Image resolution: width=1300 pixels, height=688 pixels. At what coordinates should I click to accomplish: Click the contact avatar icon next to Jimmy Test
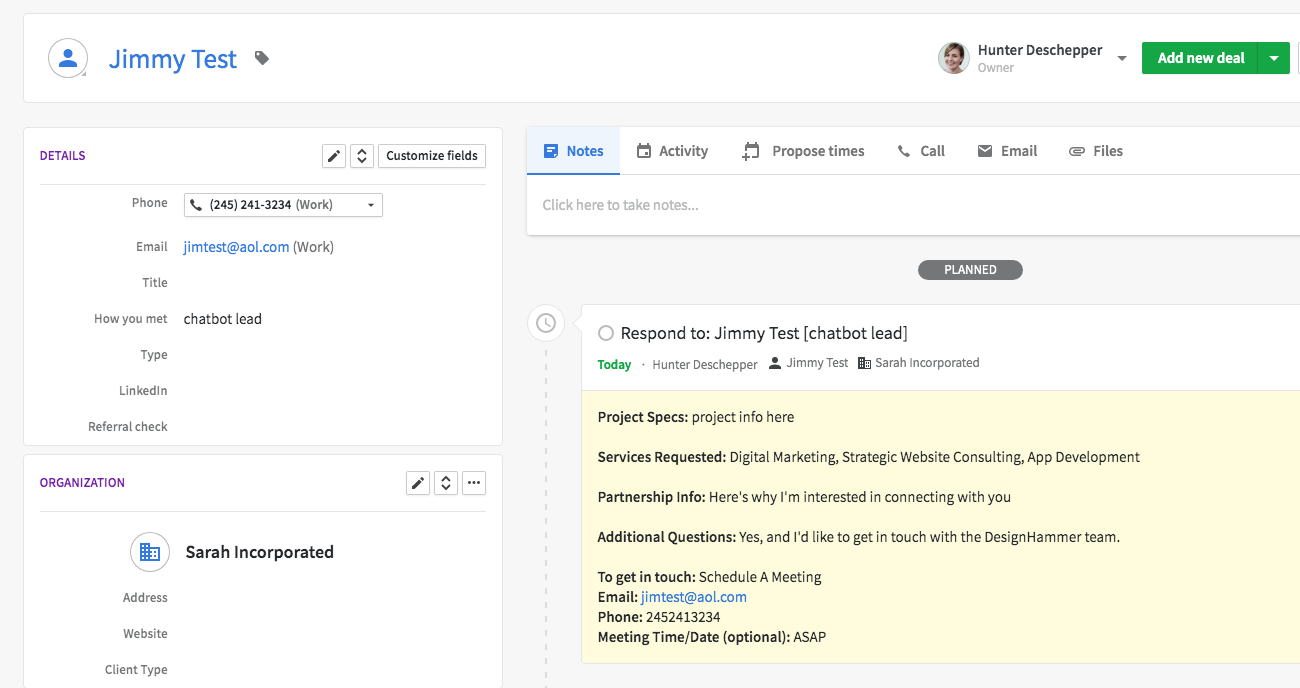coord(68,58)
